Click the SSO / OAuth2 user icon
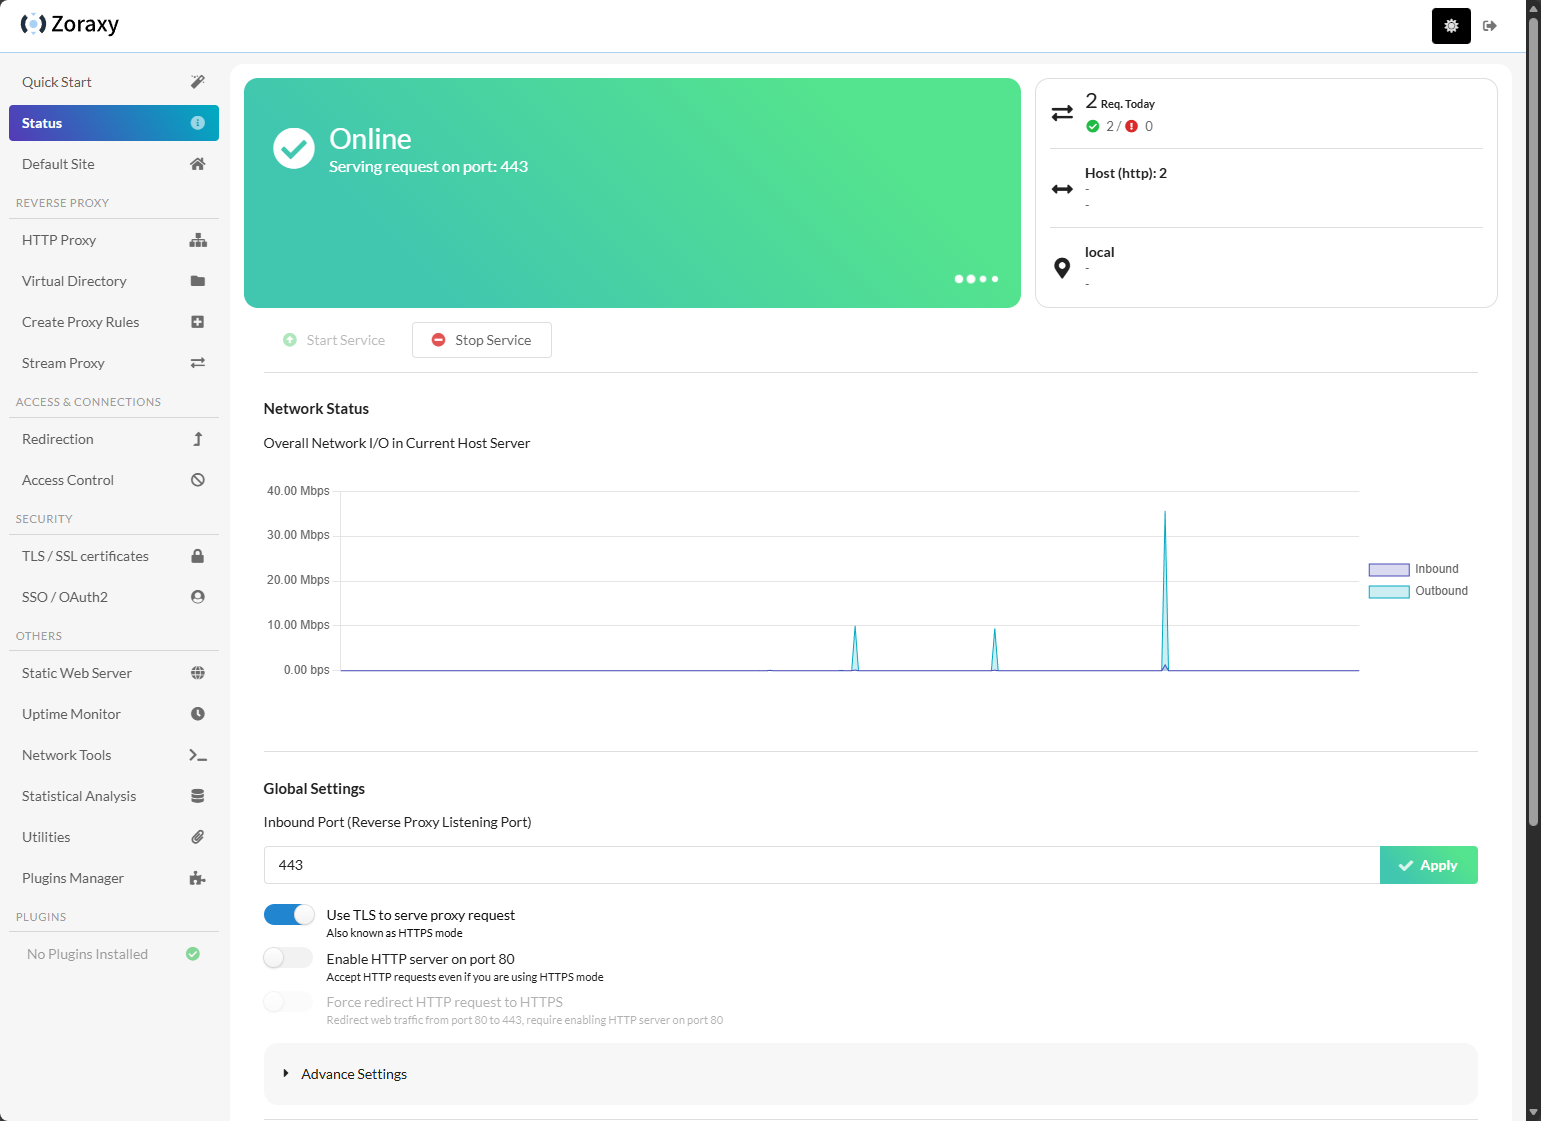 tap(198, 597)
